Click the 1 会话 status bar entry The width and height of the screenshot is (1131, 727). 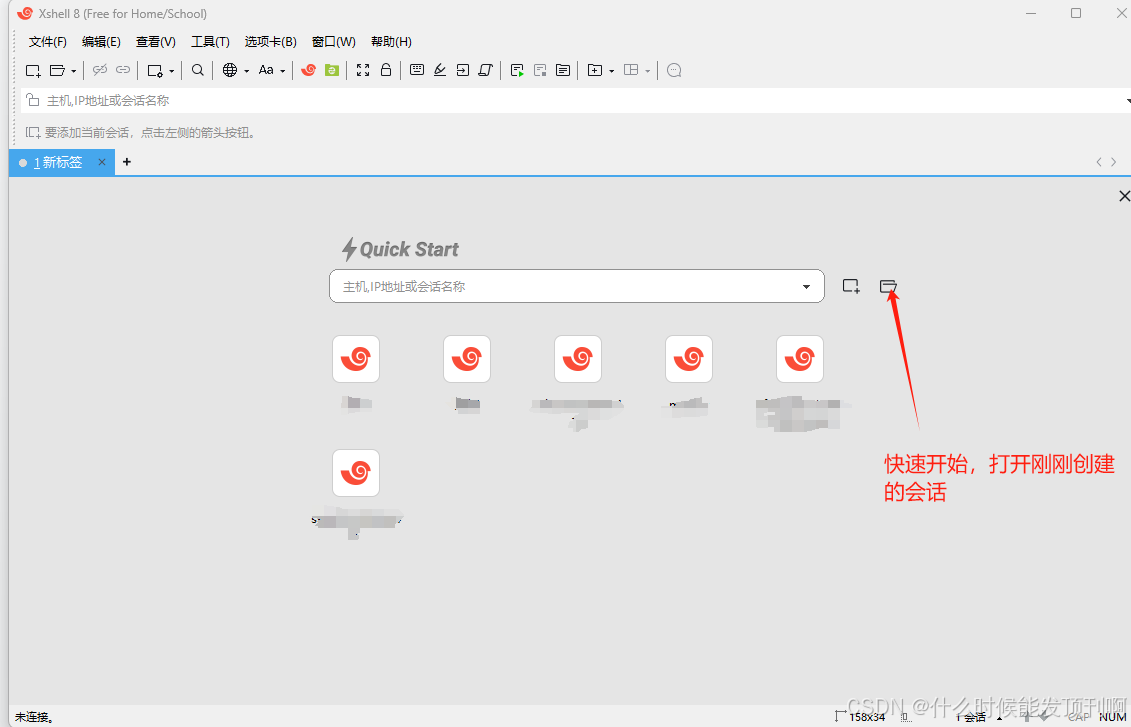(971, 717)
